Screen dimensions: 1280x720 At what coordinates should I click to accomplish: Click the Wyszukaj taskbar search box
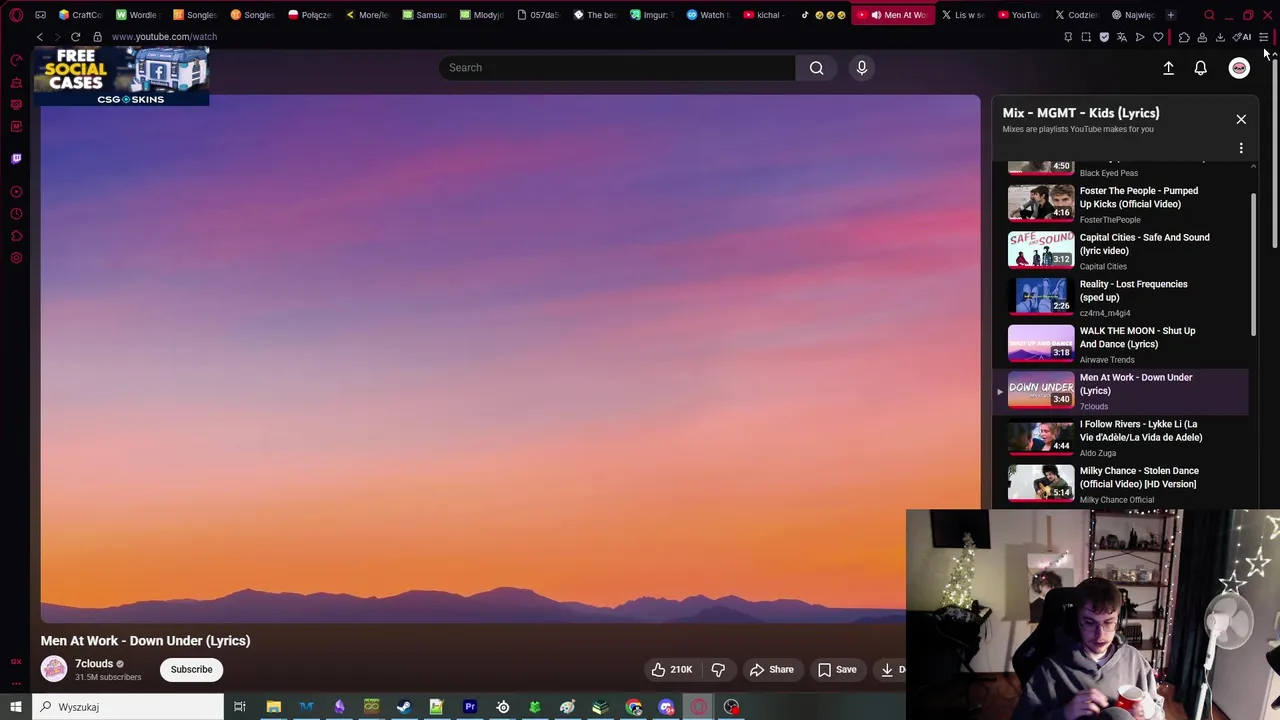pyautogui.click(x=128, y=707)
